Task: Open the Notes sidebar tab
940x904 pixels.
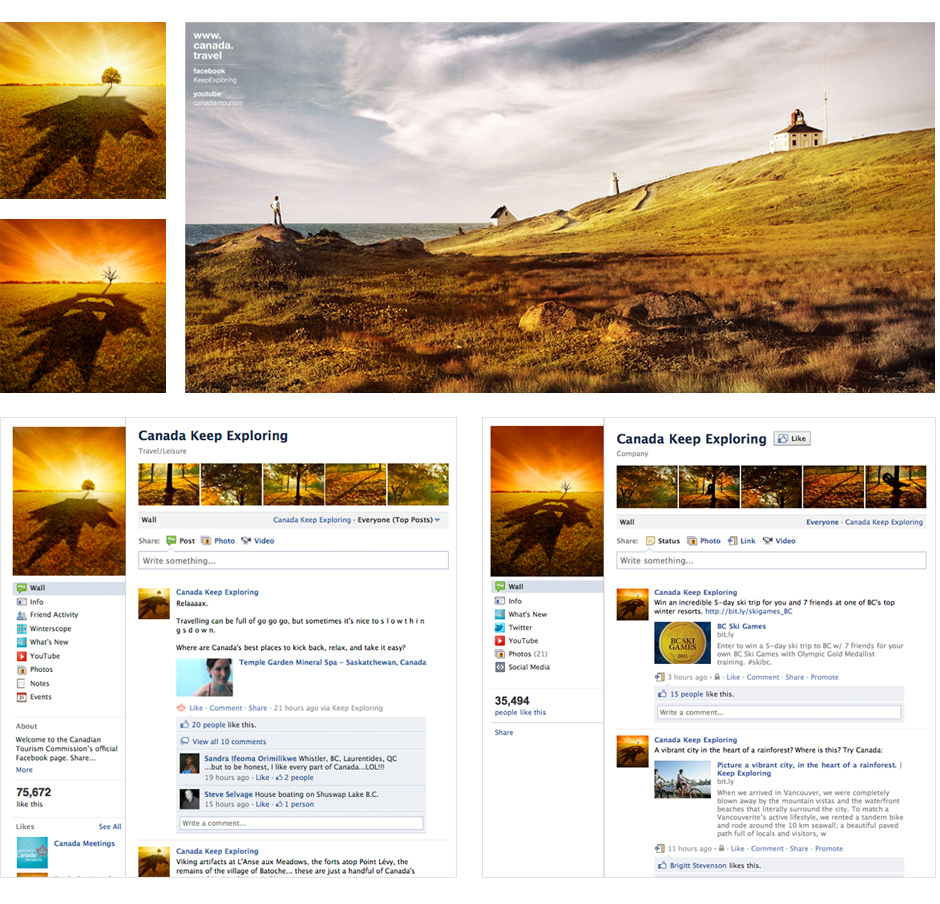Action: (x=40, y=683)
